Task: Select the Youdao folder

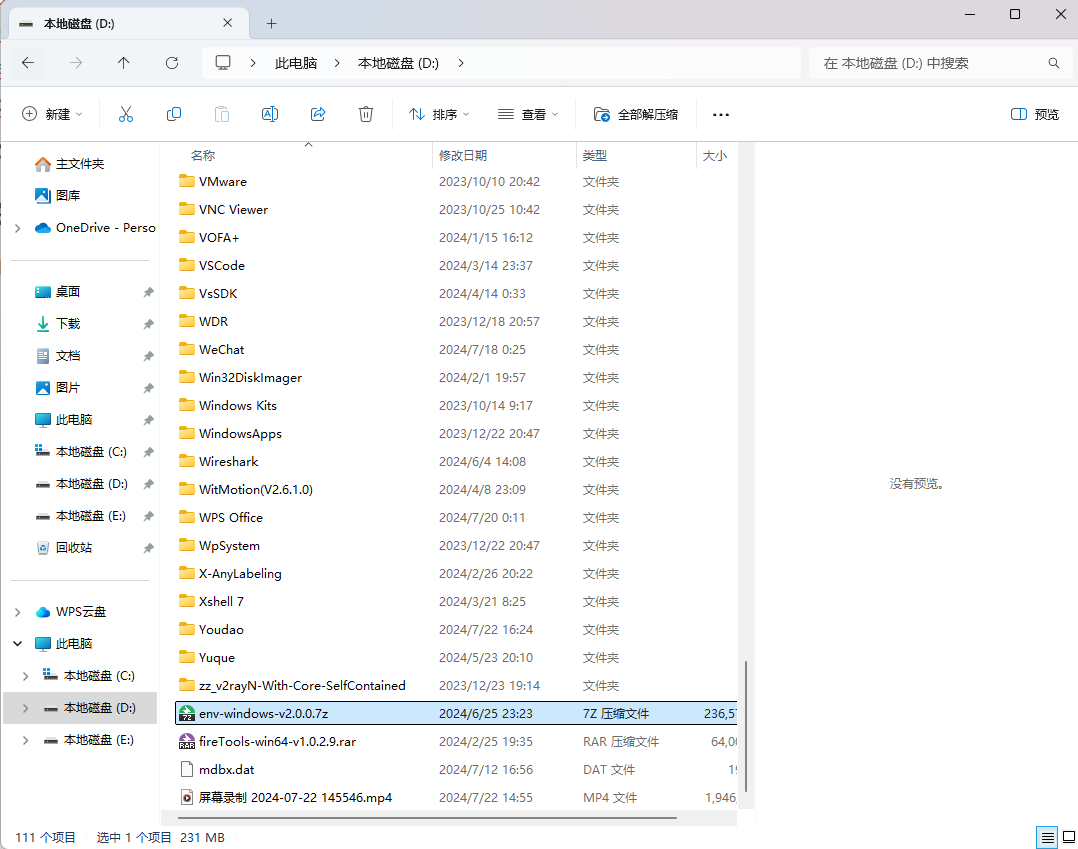Action: (x=221, y=630)
